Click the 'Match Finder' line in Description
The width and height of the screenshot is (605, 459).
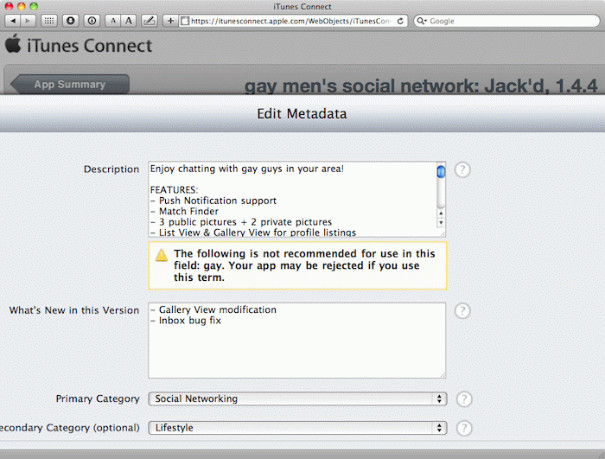(x=184, y=211)
